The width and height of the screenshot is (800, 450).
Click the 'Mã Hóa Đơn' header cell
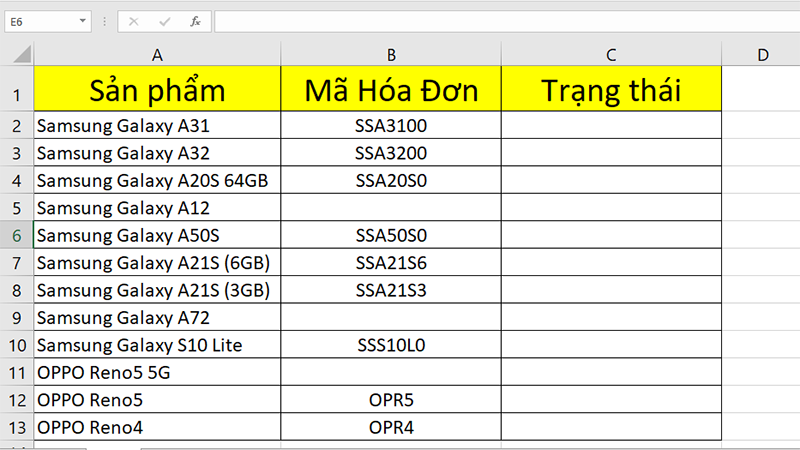click(391, 89)
